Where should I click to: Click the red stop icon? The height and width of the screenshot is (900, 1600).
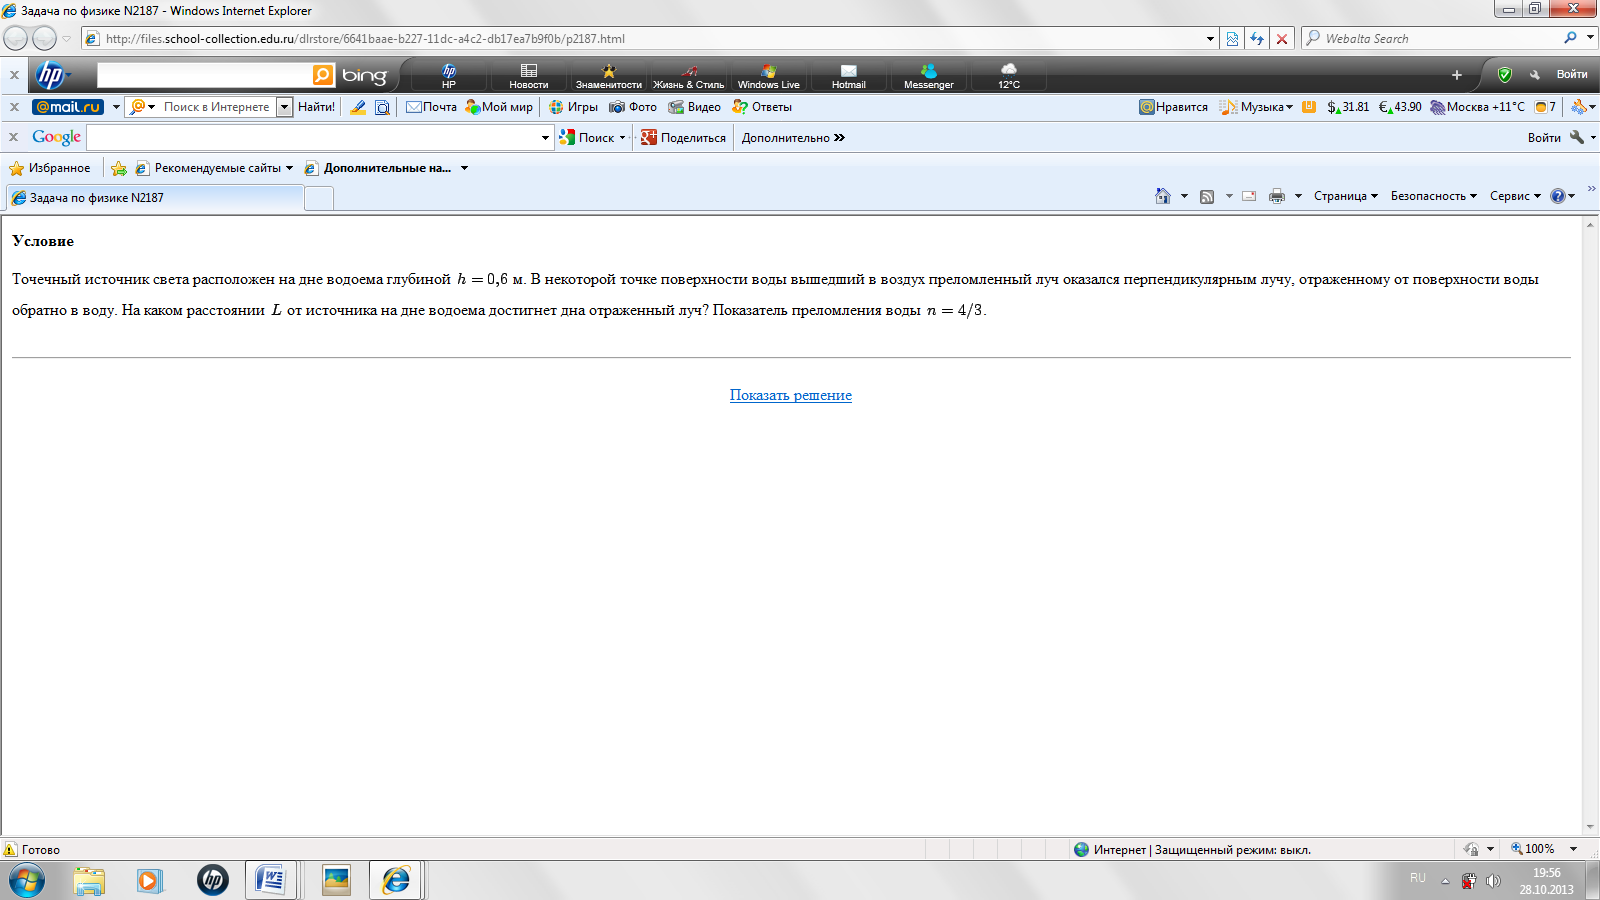point(1282,39)
